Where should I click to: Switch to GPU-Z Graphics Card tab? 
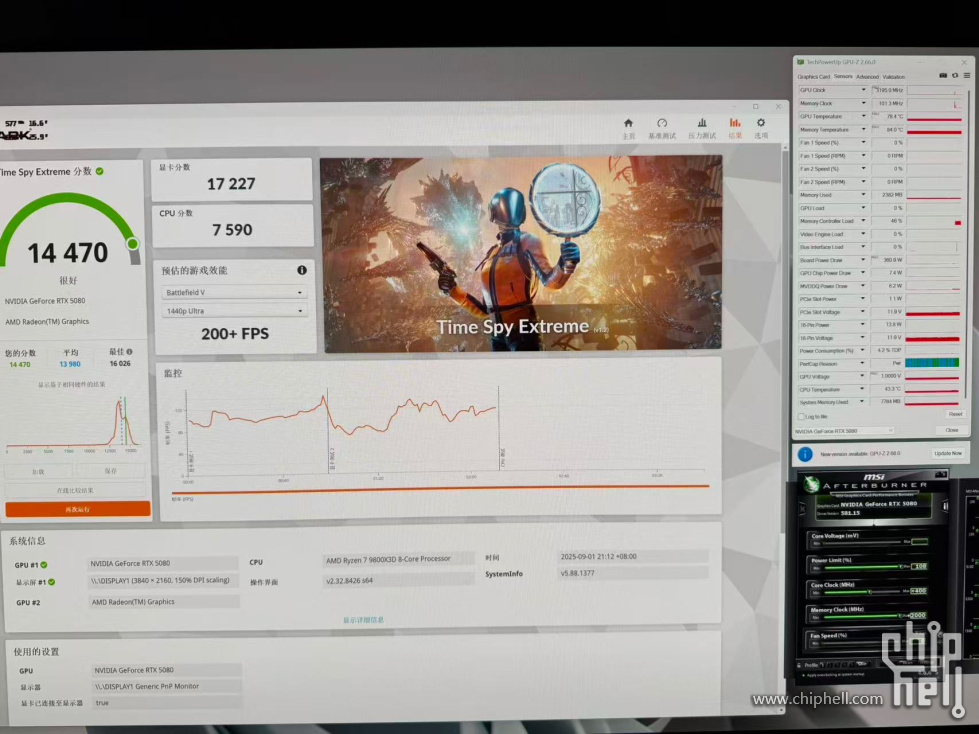pos(814,77)
